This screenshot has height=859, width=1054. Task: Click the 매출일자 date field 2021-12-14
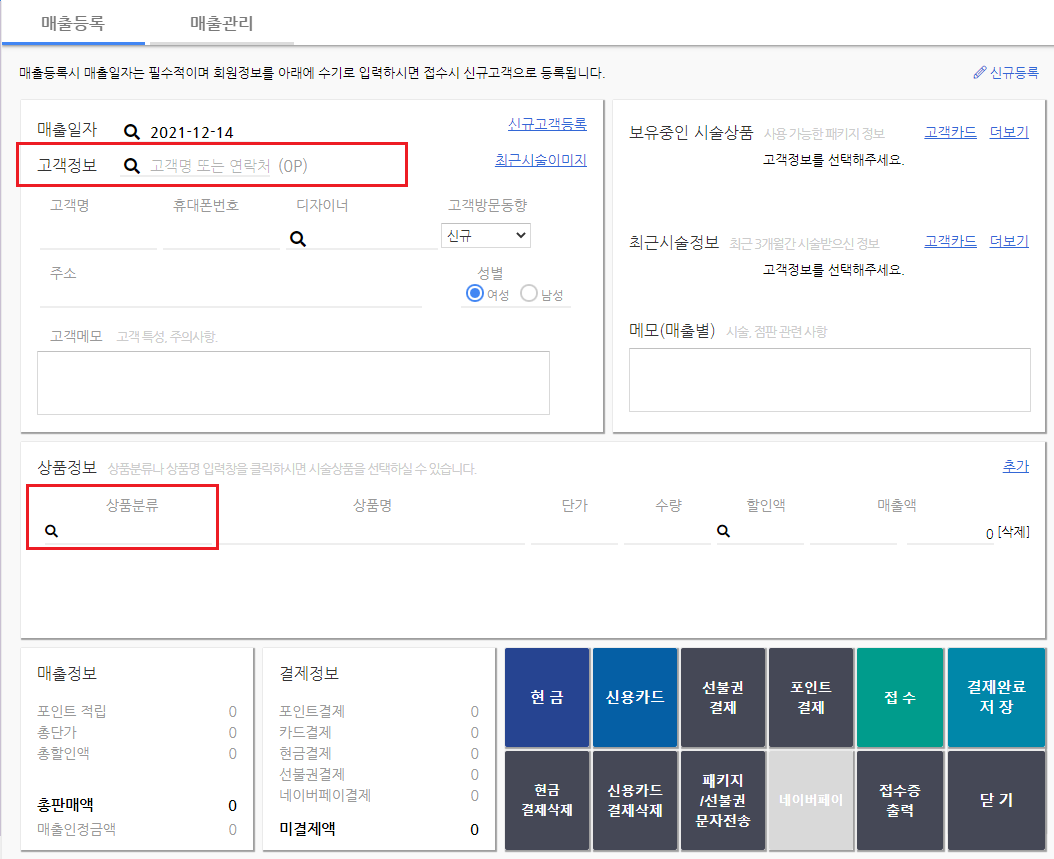tap(192, 132)
